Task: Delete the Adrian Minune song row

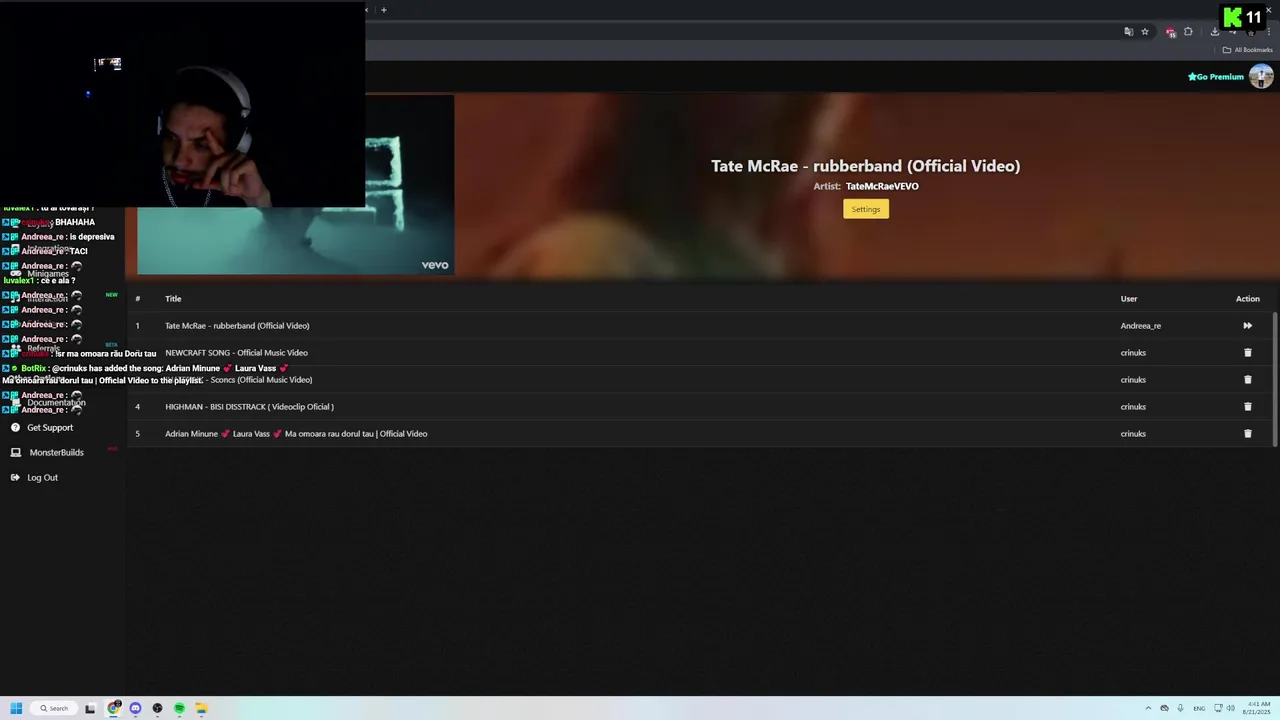Action: (x=1247, y=433)
